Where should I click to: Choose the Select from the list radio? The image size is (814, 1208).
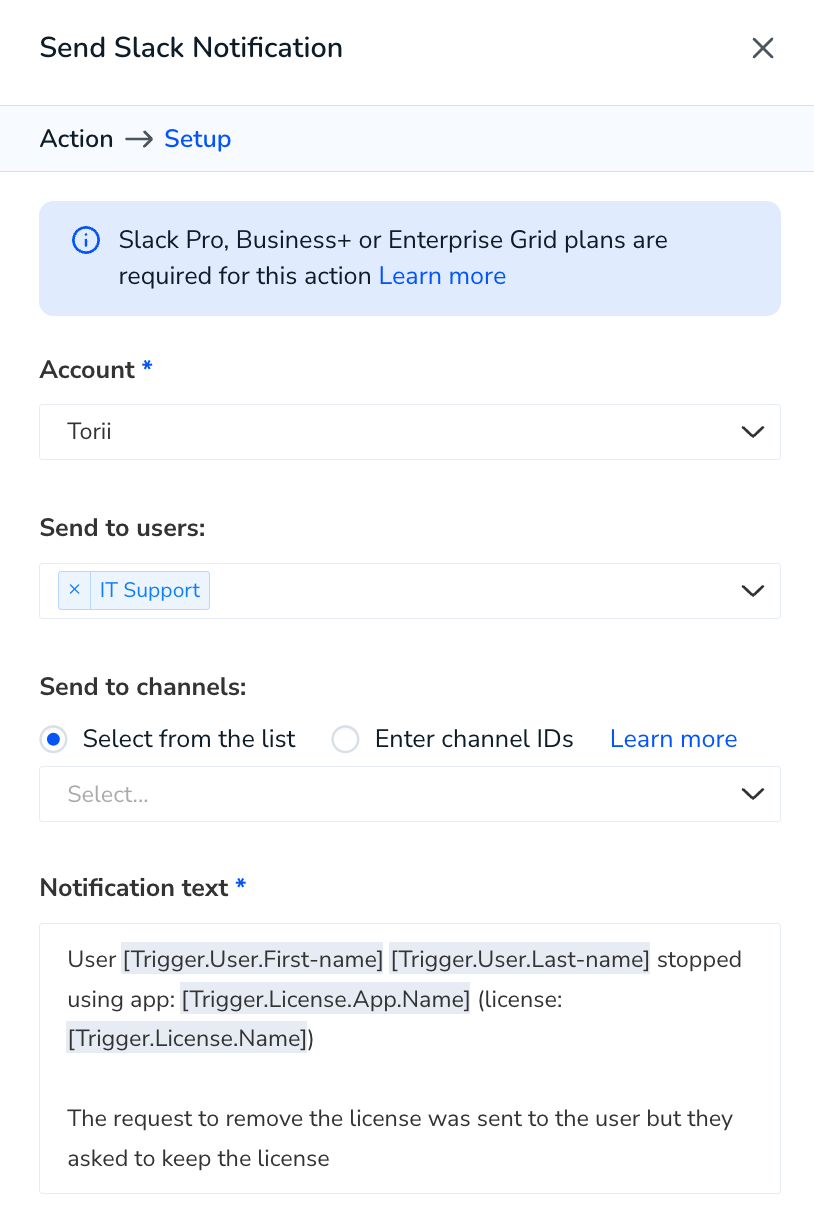(53, 740)
